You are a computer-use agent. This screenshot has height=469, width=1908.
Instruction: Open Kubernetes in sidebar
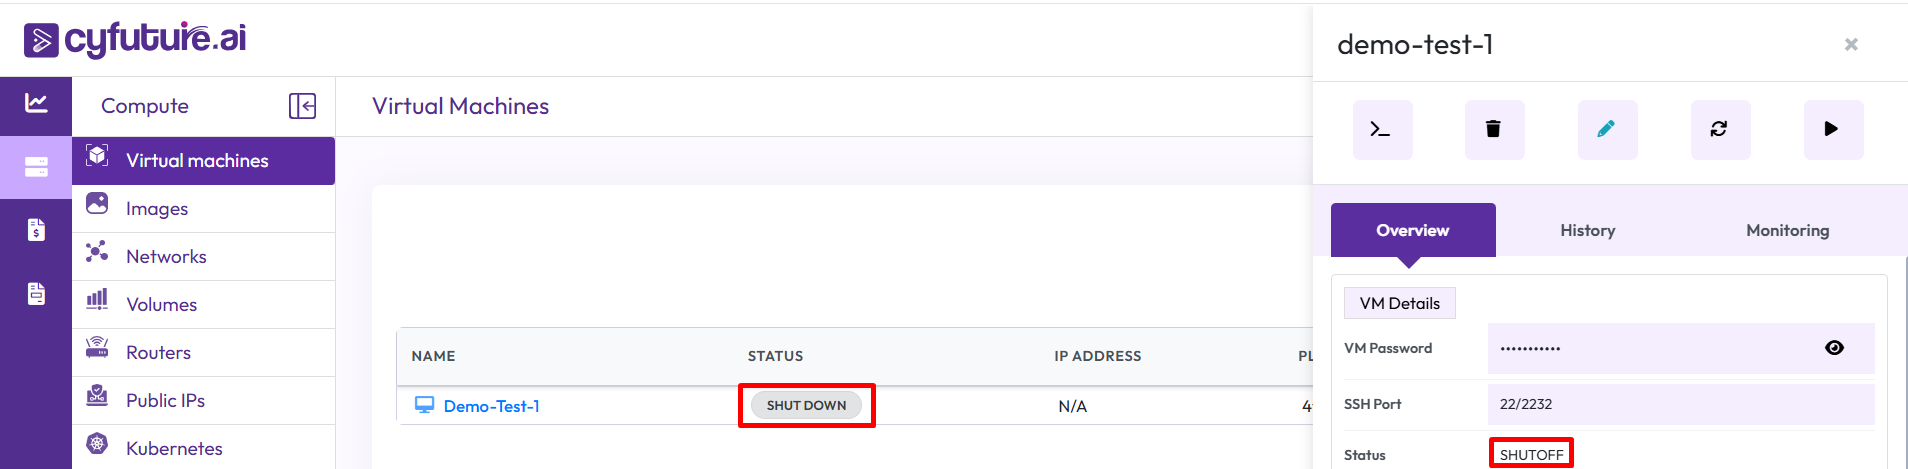174,449
